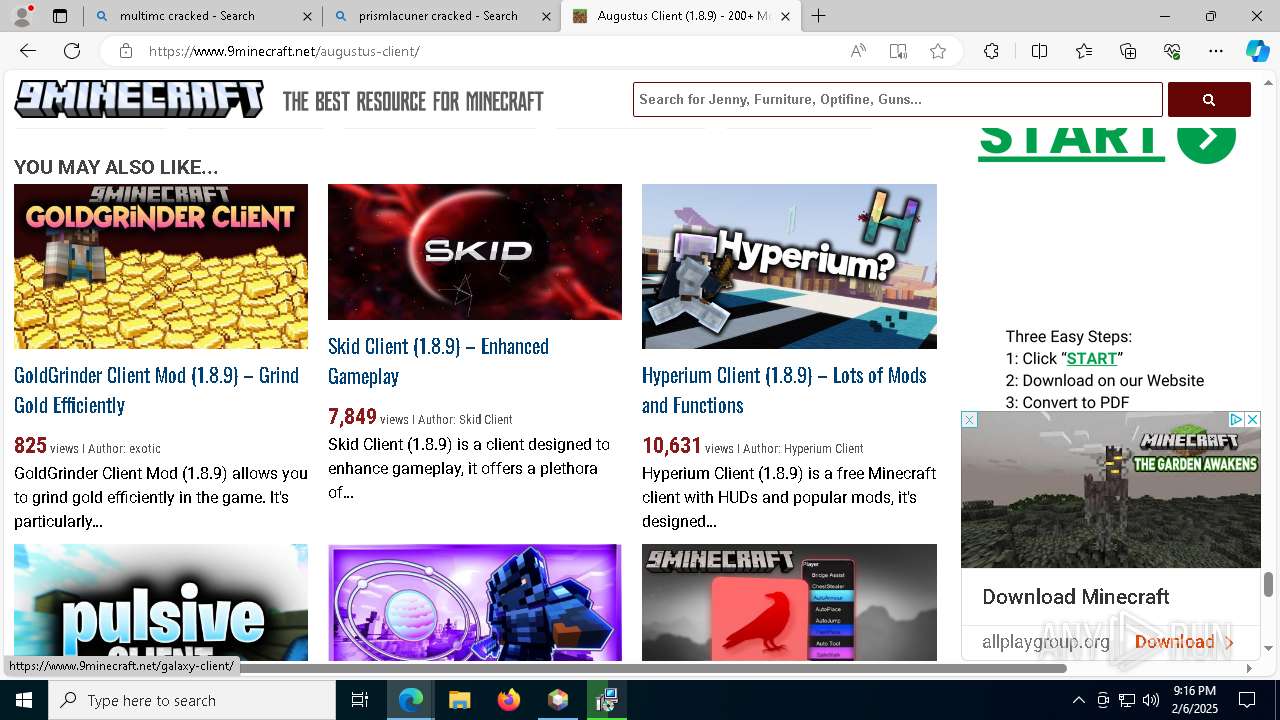
Task: Launch Firefox from taskbar
Action: click(x=509, y=700)
